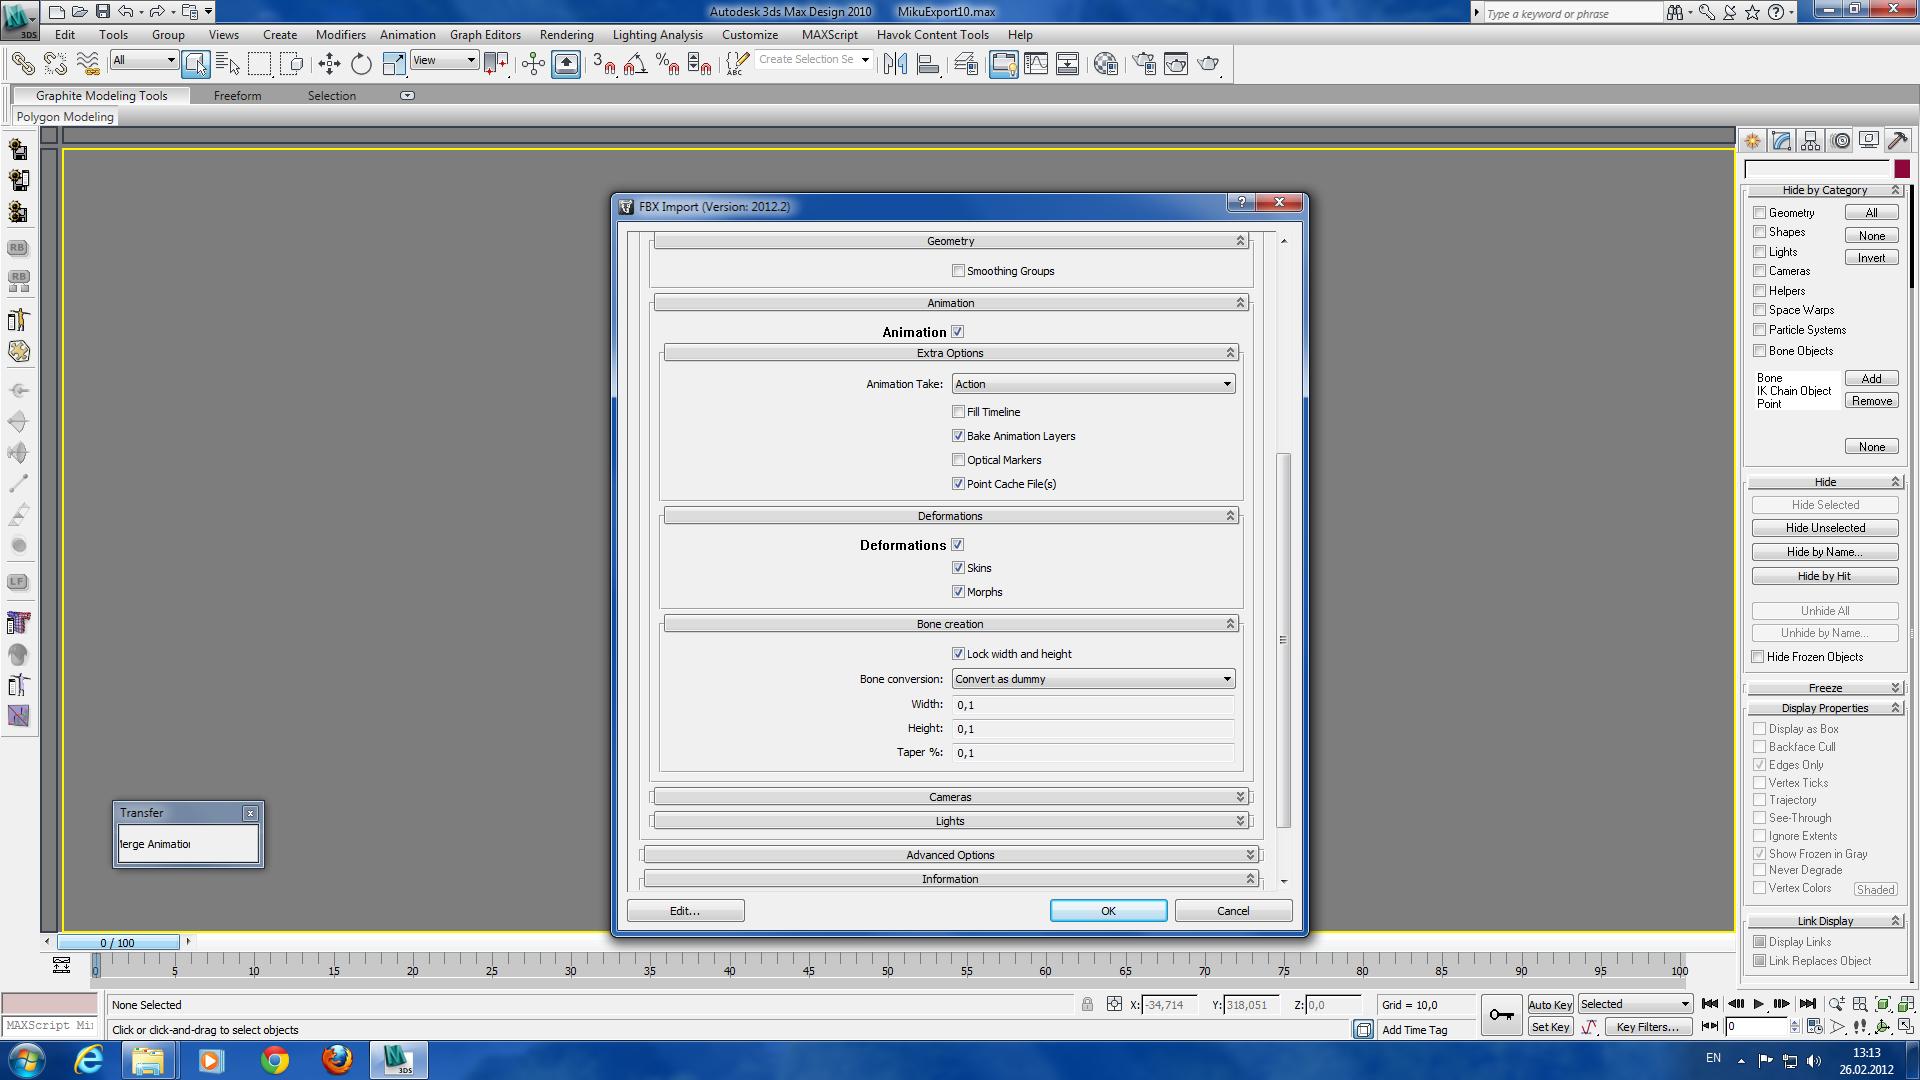Click OK in FBX Import dialog
The image size is (1920, 1080).
pyautogui.click(x=1108, y=911)
